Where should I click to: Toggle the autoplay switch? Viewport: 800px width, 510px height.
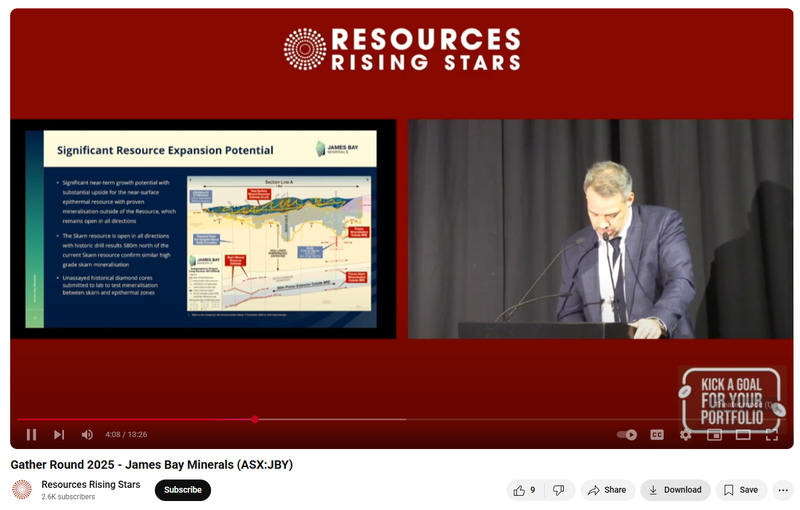pos(627,435)
